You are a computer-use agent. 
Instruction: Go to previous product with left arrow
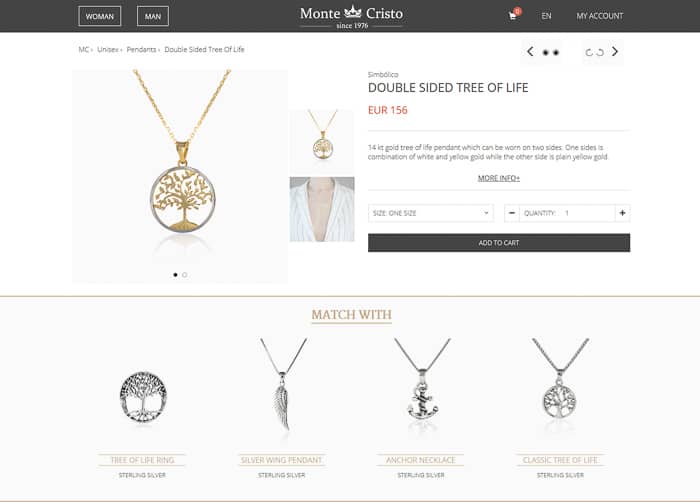tap(530, 52)
